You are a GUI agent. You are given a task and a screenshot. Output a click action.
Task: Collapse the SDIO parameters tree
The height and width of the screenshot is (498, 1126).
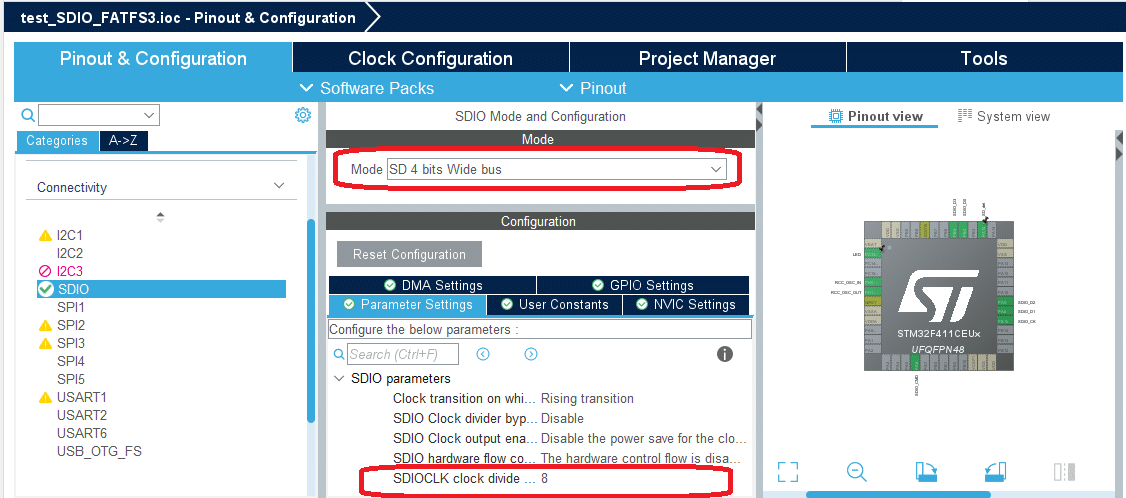(339, 378)
